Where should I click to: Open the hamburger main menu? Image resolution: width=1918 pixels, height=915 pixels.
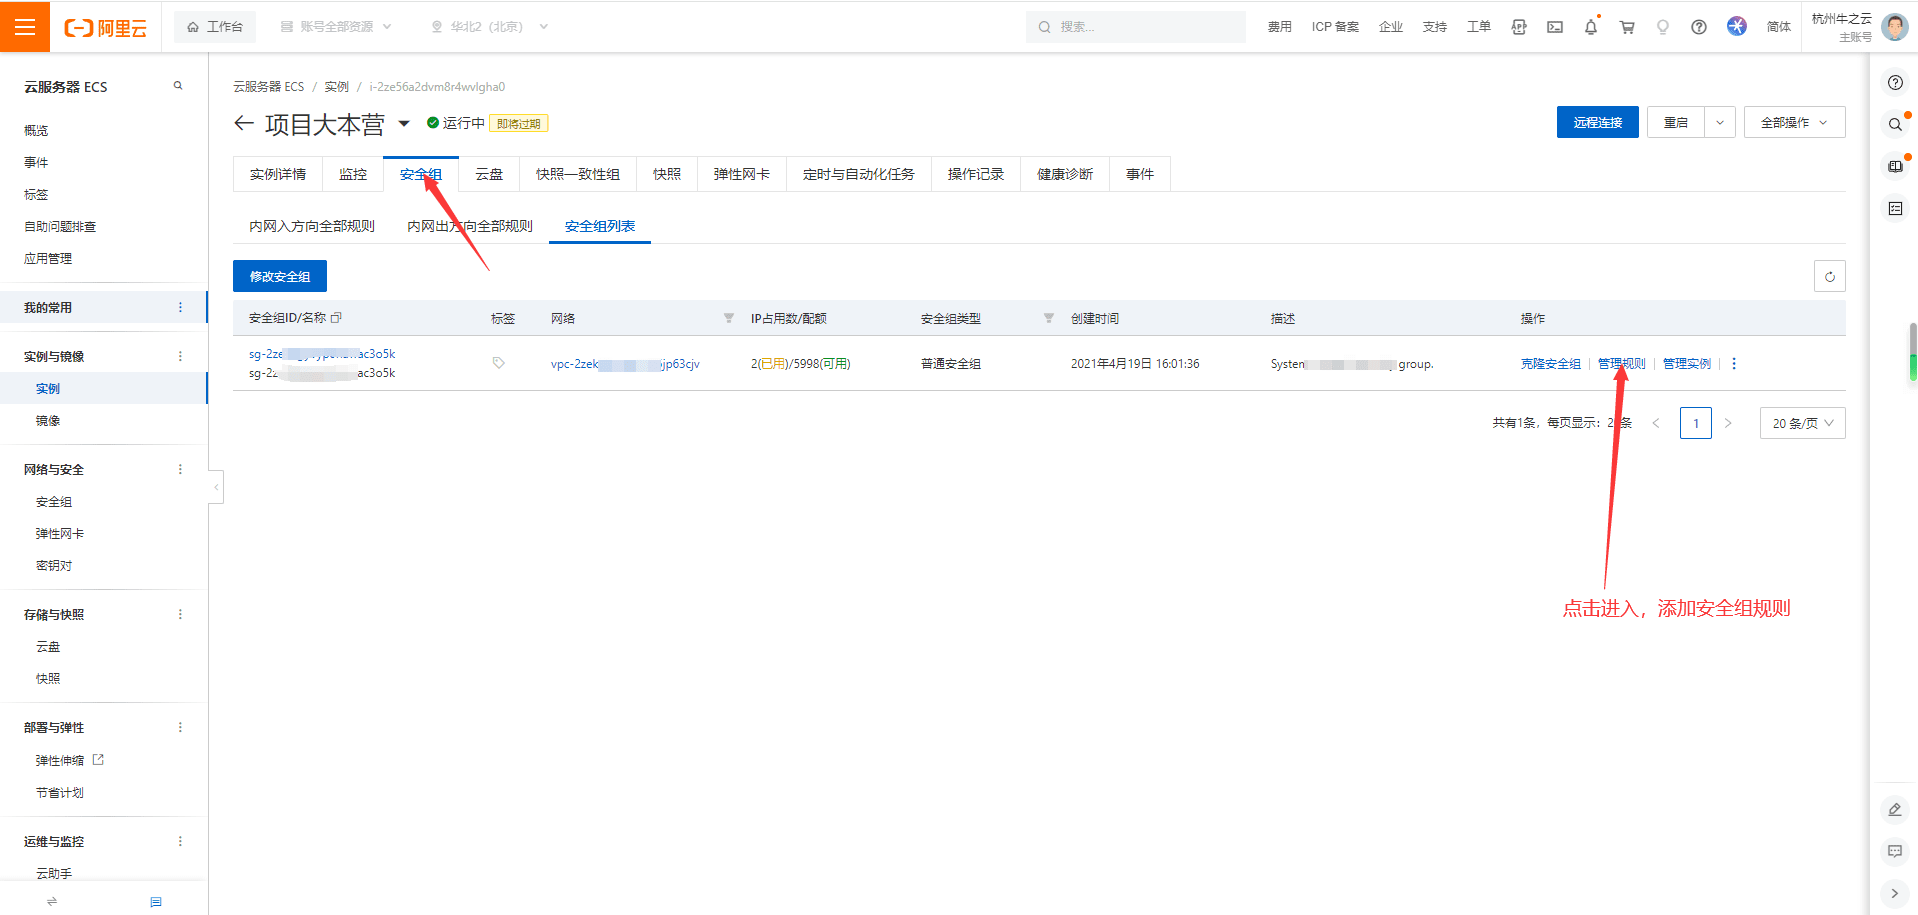(25, 27)
